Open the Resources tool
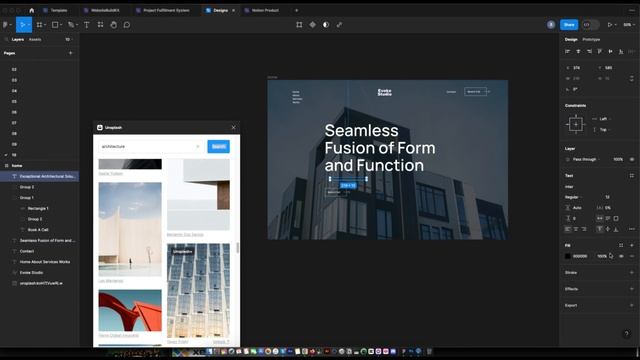640x360 pixels. (100, 25)
